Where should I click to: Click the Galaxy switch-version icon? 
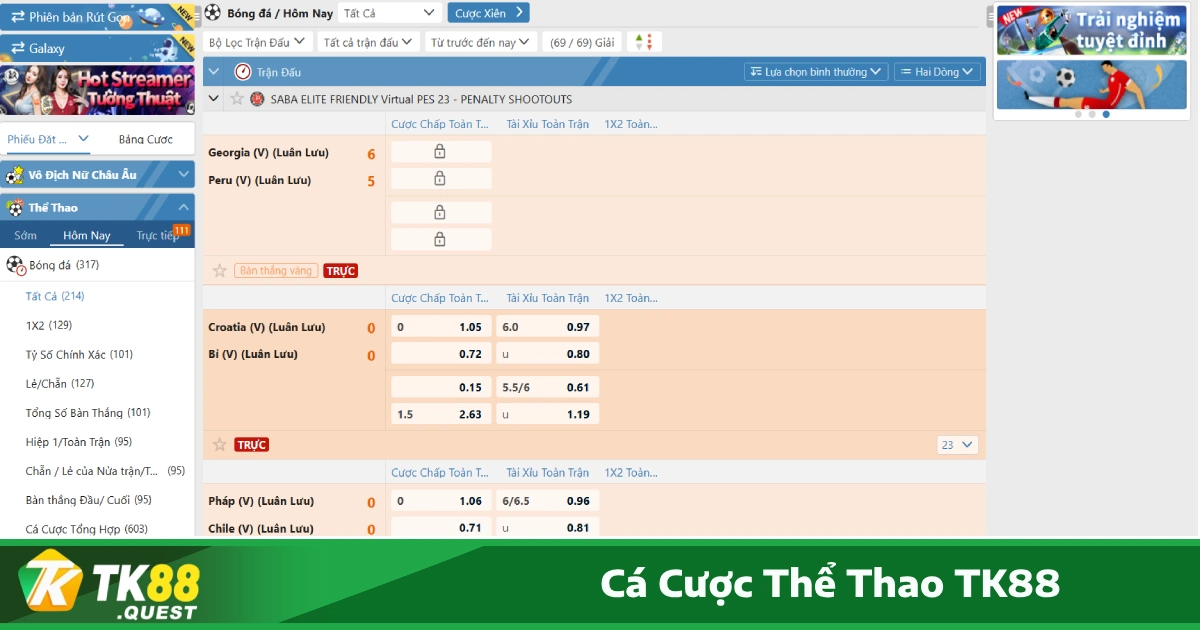(x=18, y=47)
